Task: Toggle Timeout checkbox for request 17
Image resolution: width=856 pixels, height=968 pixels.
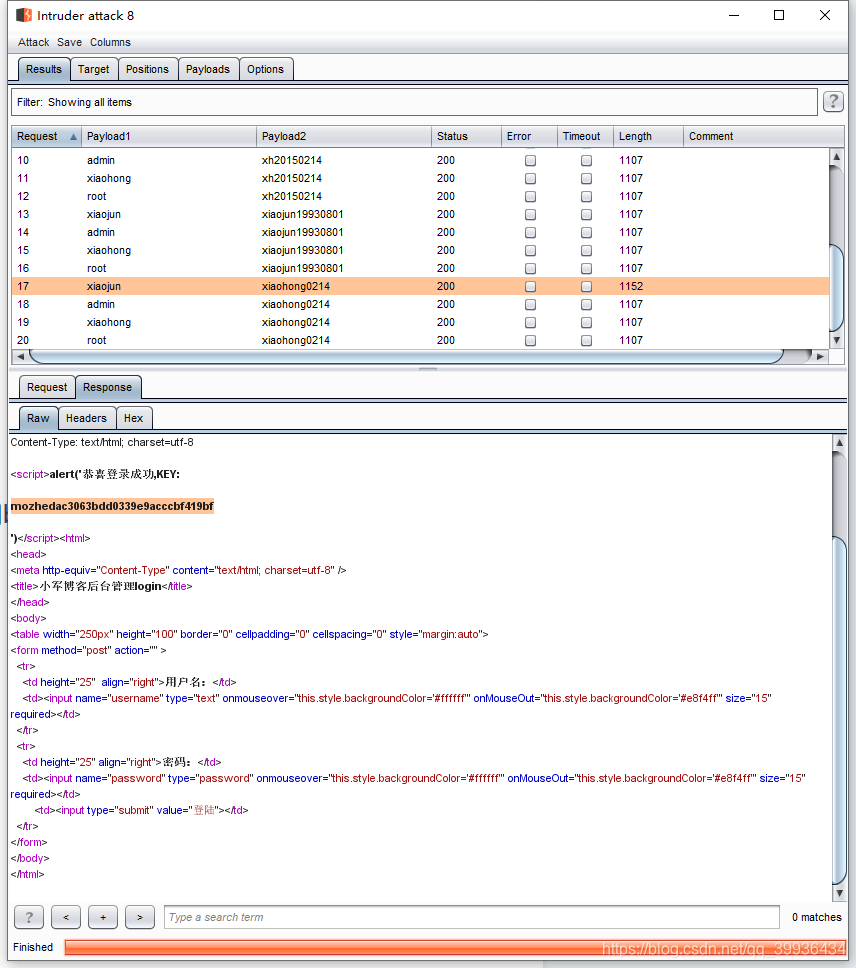Action: coord(586,286)
